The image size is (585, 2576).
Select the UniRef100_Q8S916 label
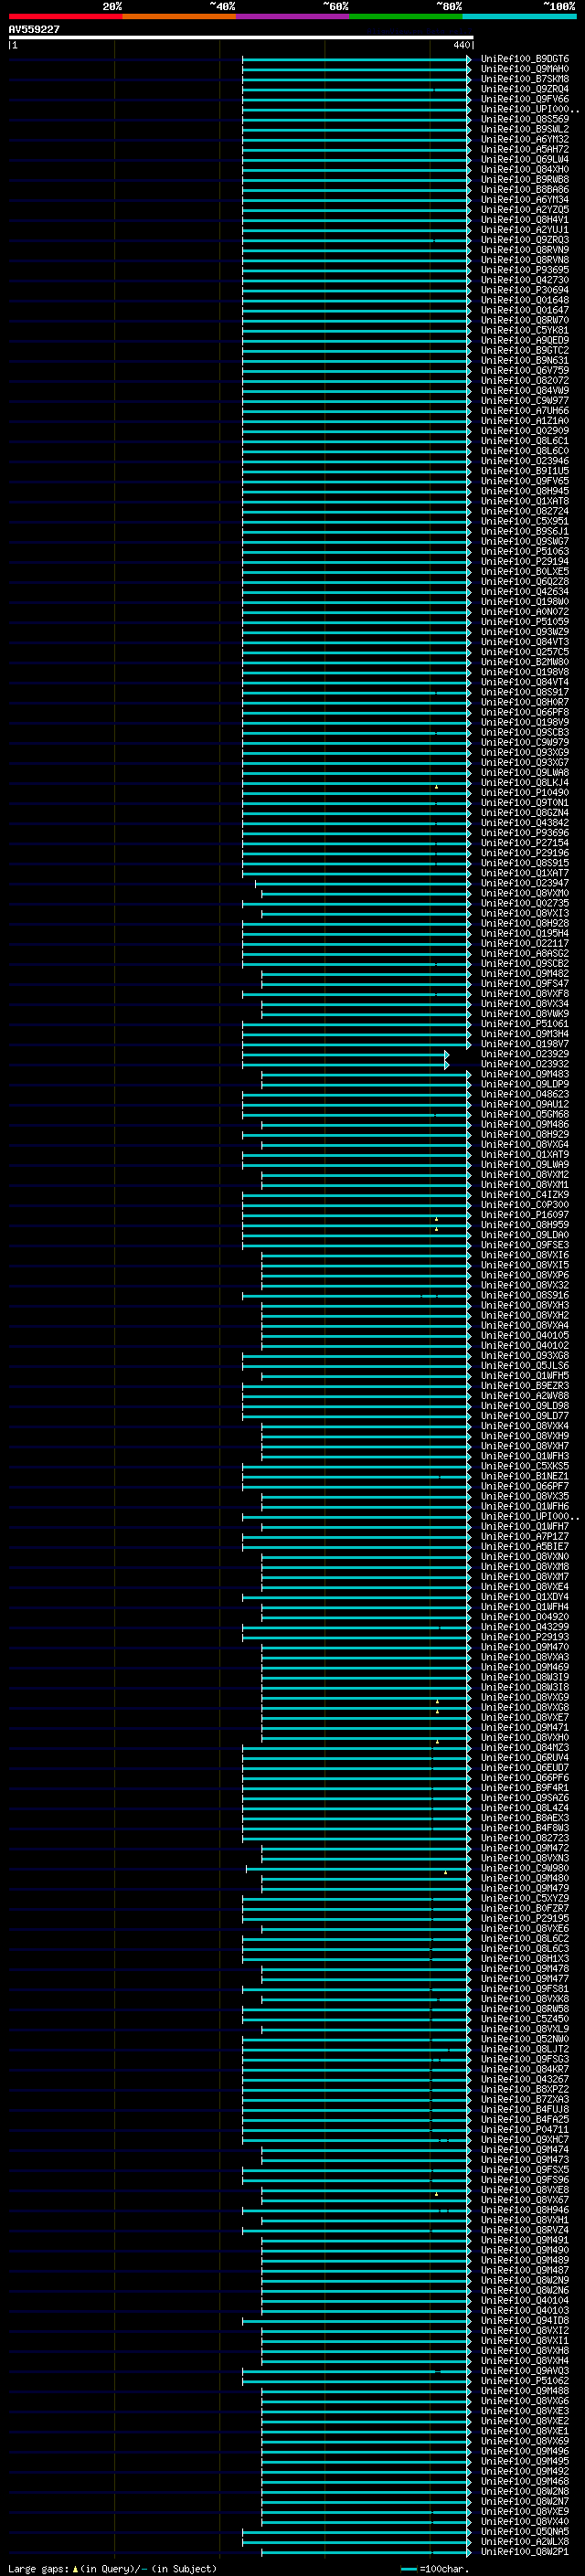point(525,1295)
